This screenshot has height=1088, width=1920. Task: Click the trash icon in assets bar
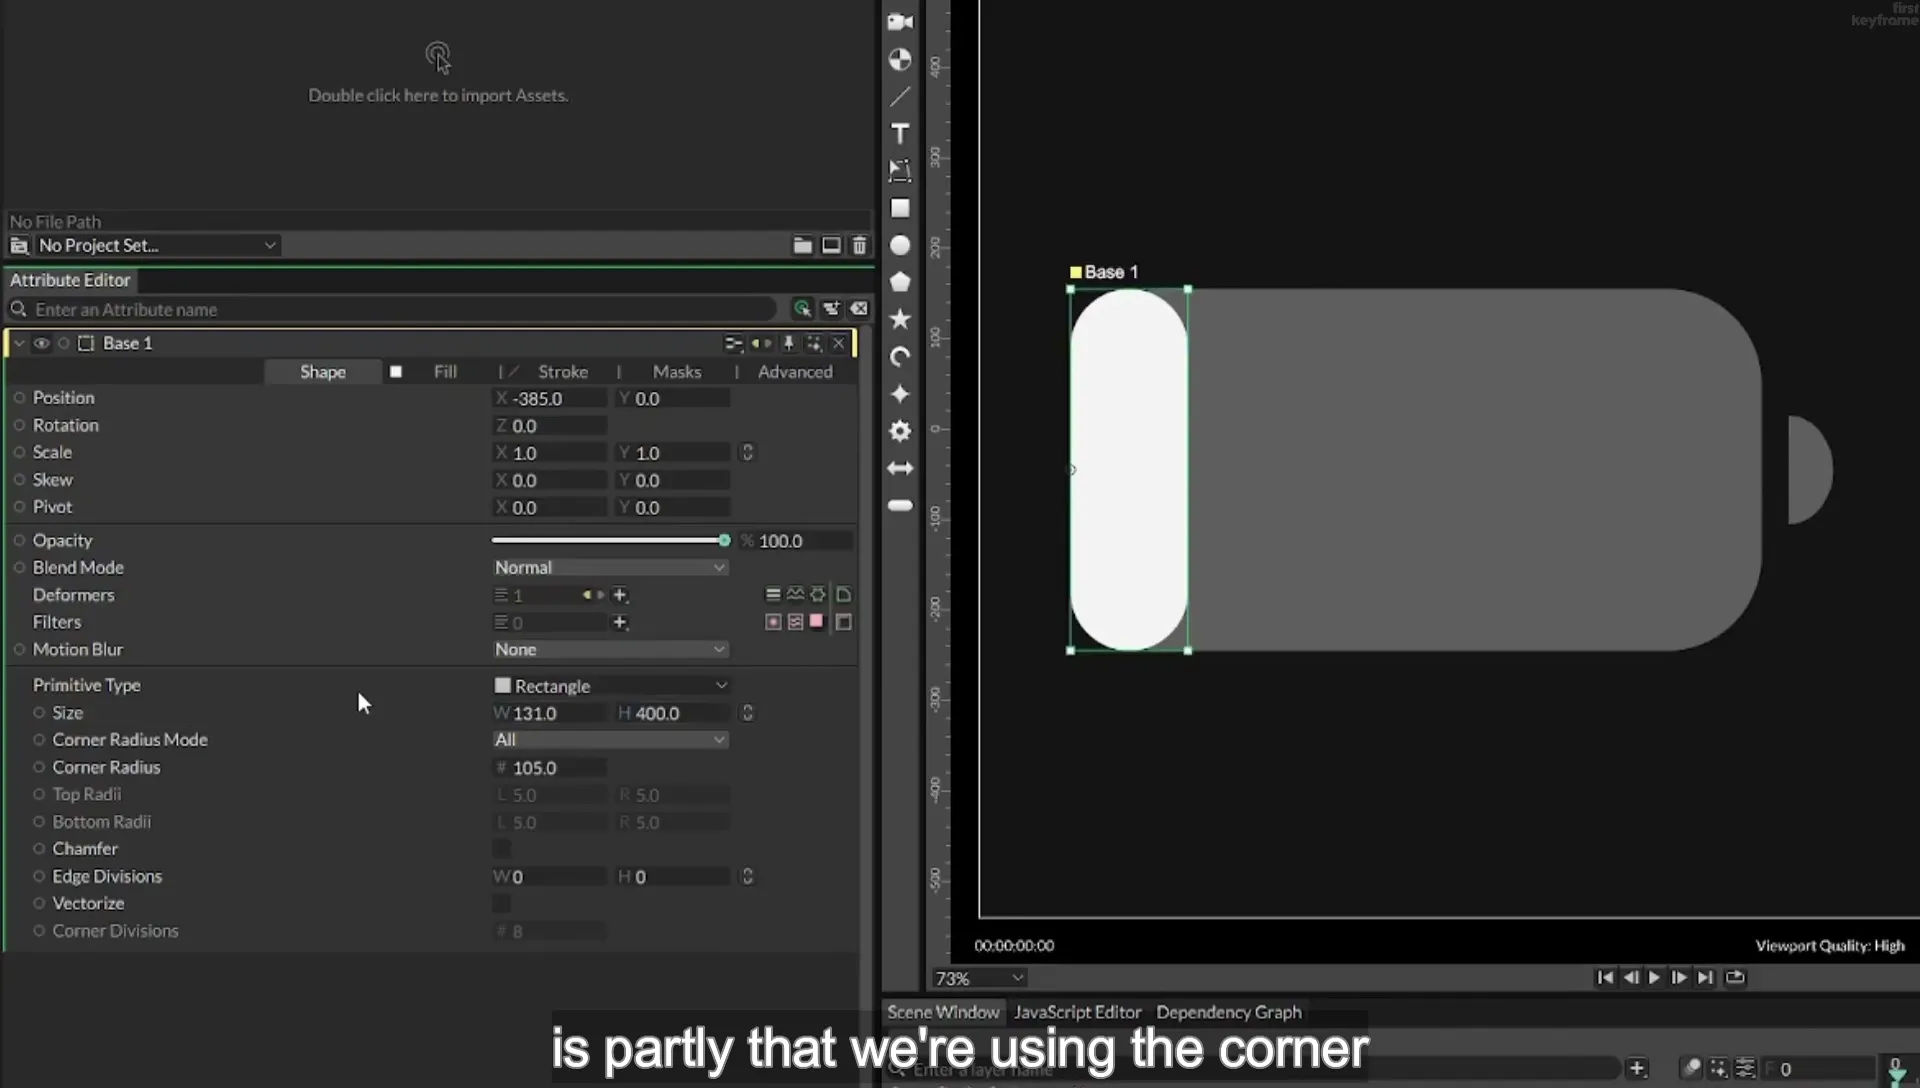pos(859,245)
